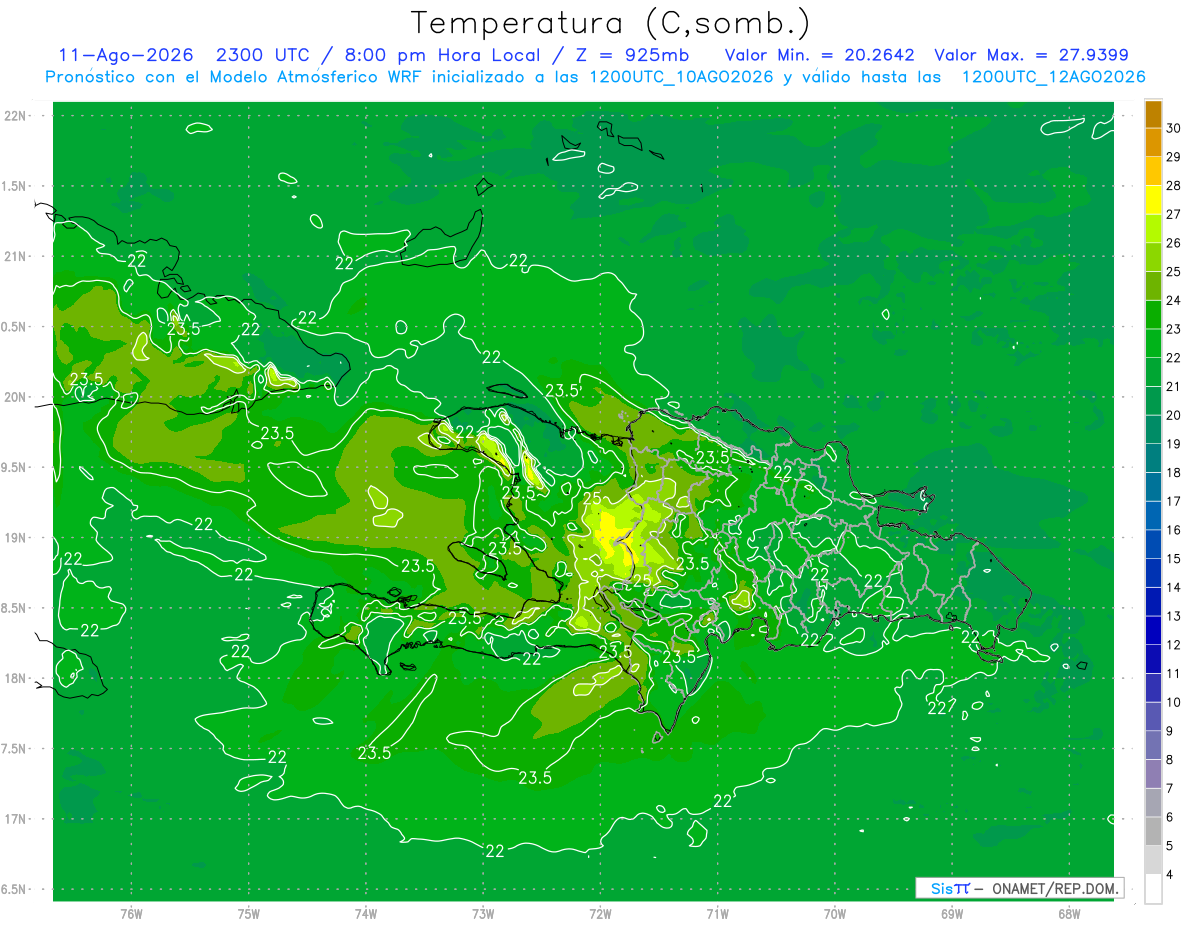Click the color scale label '7'

point(1170,788)
